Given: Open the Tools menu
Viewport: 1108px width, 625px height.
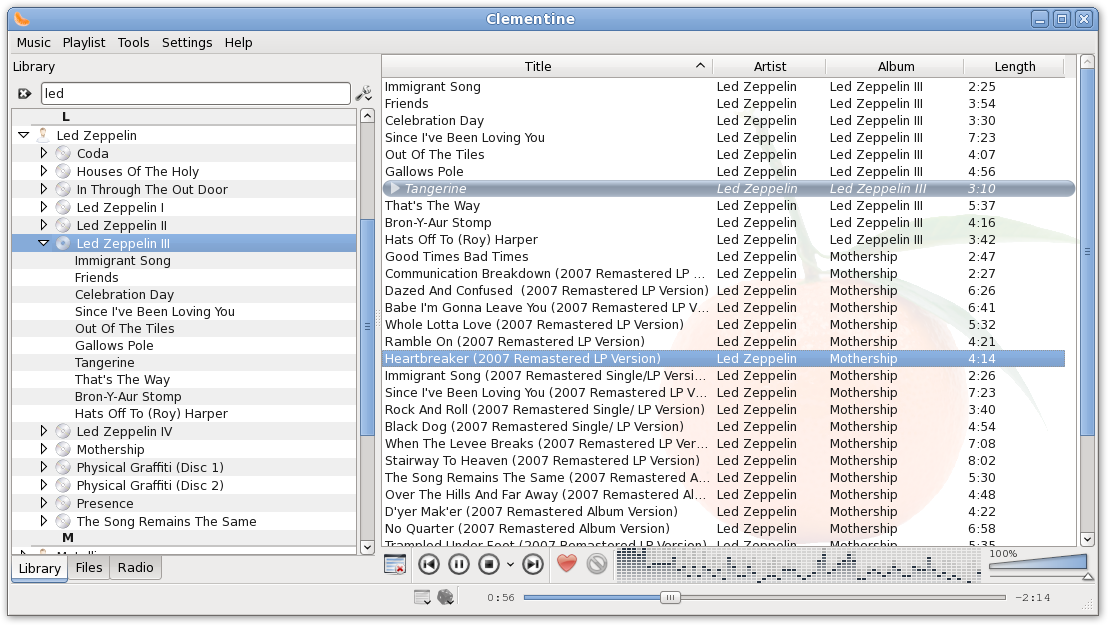Looking at the screenshot, I should pos(134,42).
